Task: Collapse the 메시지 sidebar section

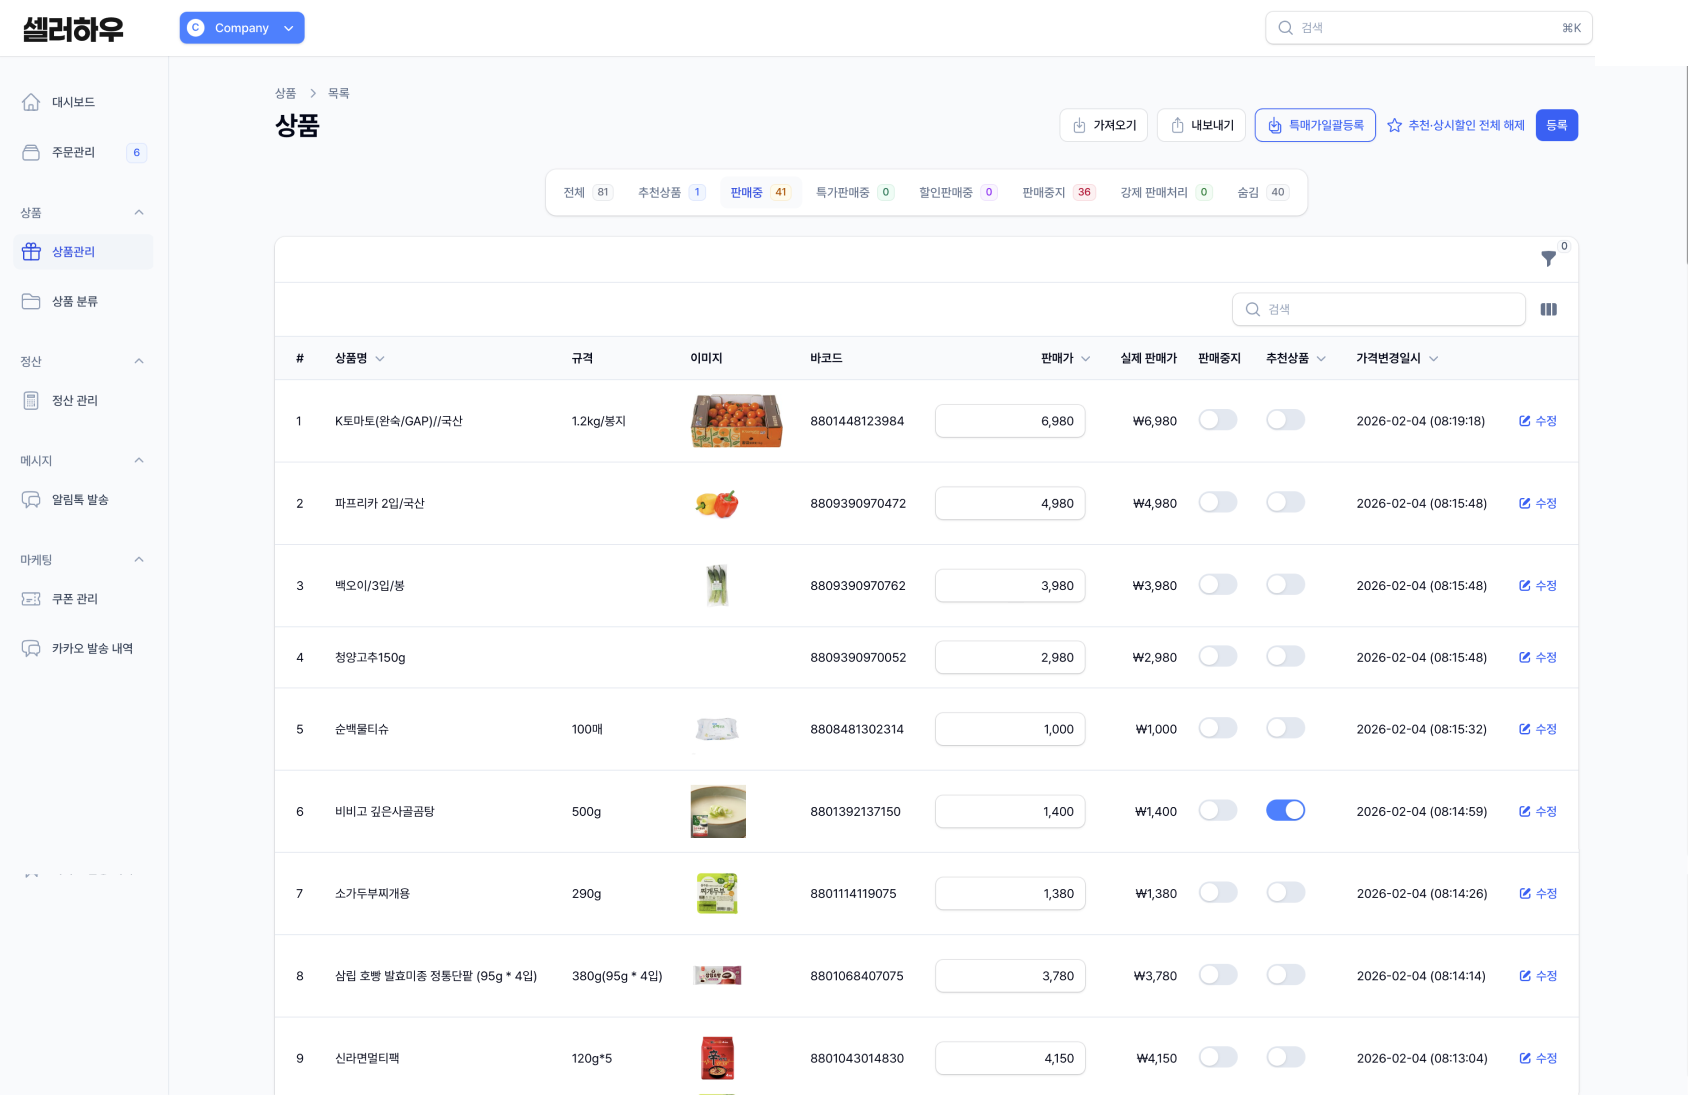Action: click(139, 460)
